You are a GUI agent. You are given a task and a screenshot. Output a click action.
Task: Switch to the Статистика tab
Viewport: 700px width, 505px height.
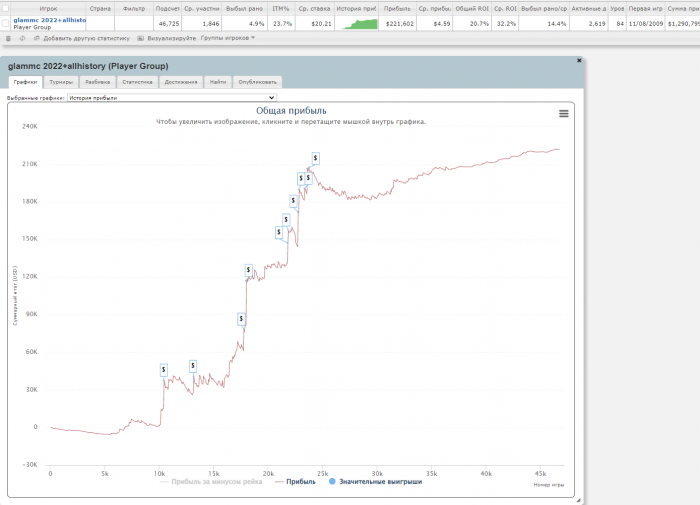tap(136, 82)
